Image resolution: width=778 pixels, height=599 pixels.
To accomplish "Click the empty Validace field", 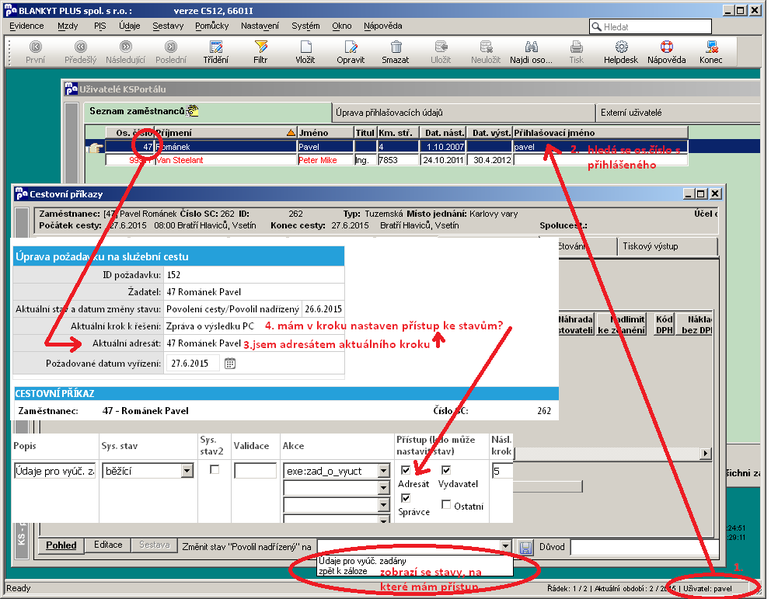I will (255, 471).
